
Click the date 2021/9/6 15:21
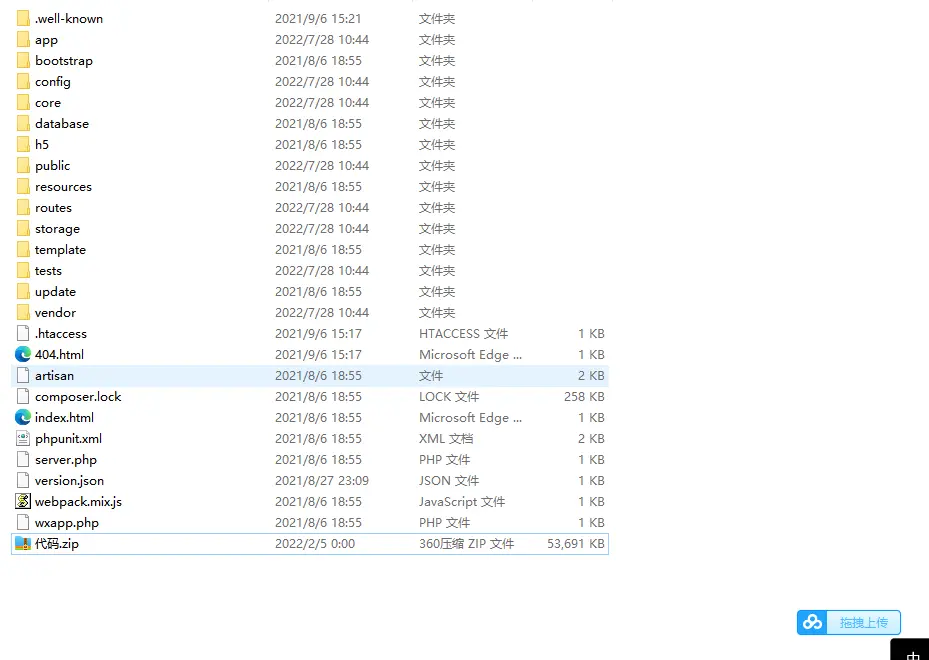click(318, 18)
